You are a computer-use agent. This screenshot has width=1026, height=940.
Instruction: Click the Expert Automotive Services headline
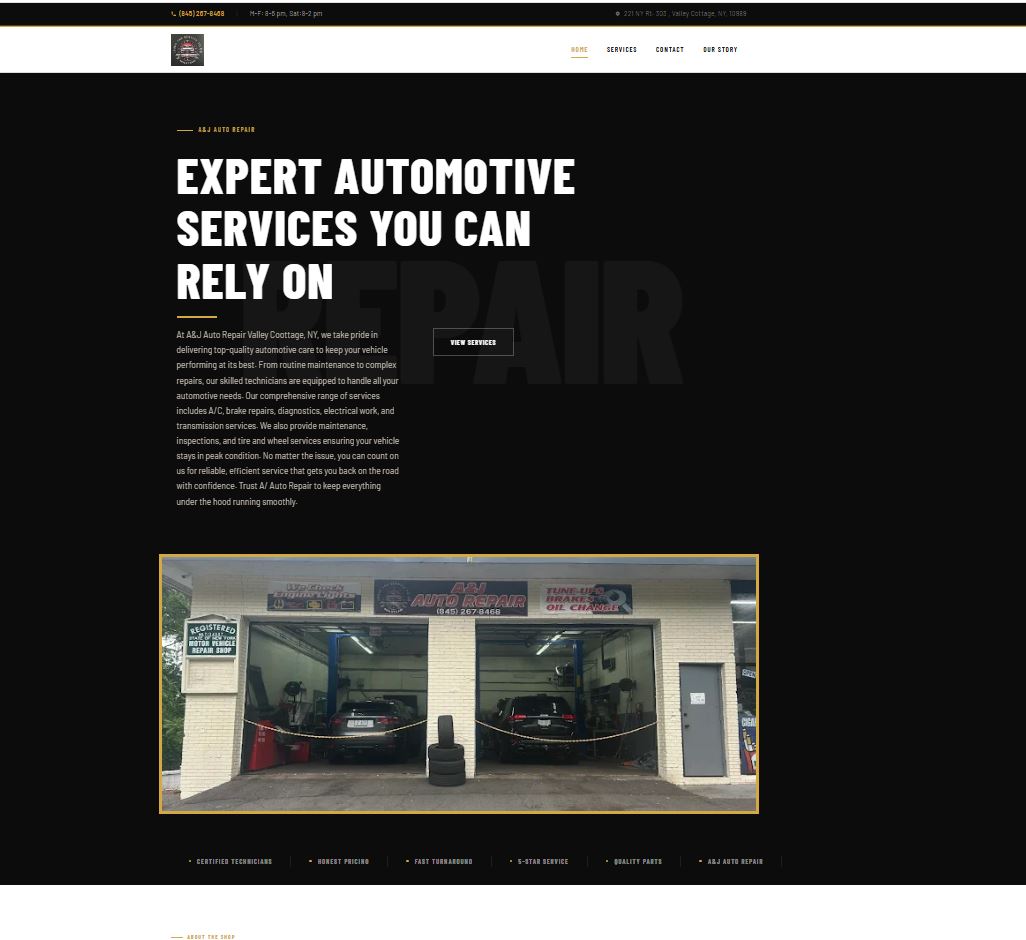(376, 229)
